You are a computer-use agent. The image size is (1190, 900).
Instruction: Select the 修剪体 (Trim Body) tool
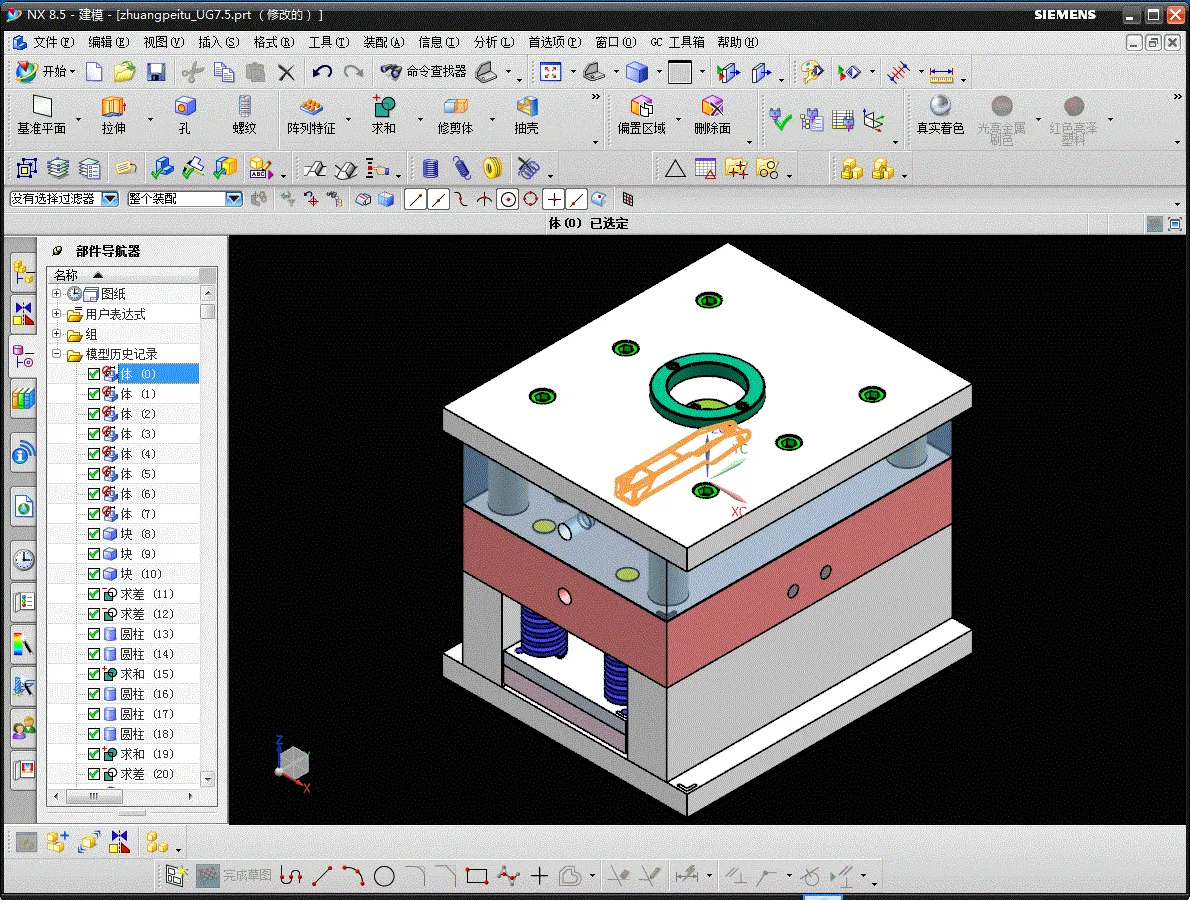click(x=455, y=115)
